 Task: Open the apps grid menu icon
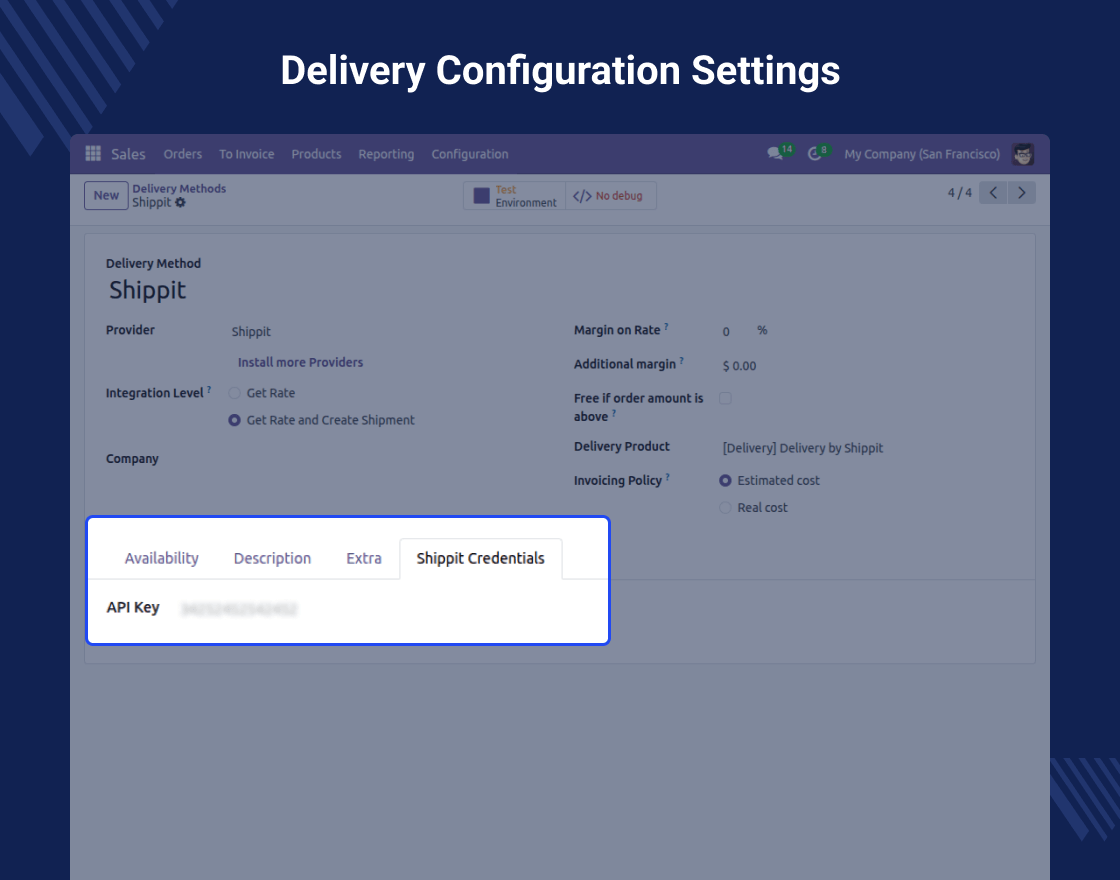point(93,154)
